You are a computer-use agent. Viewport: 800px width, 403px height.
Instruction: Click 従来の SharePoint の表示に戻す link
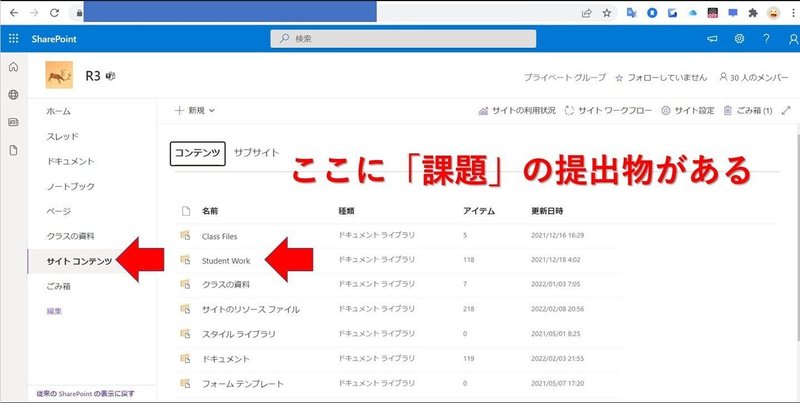point(86,394)
